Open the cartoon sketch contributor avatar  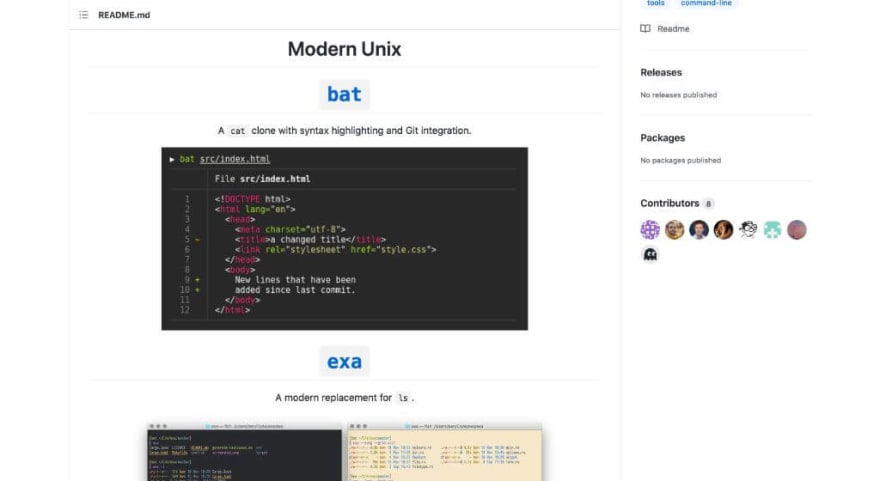tap(748, 230)
